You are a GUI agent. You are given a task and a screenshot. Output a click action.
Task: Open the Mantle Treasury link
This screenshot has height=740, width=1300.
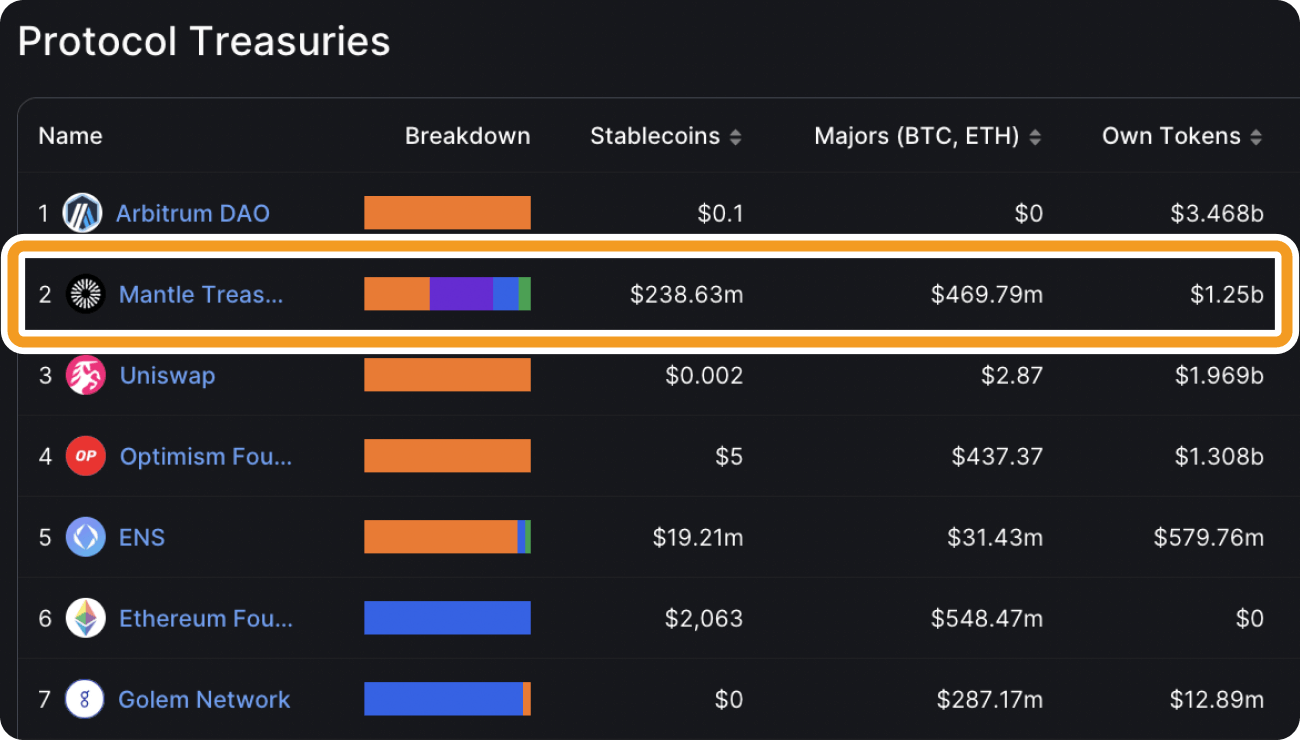(201, 294)
